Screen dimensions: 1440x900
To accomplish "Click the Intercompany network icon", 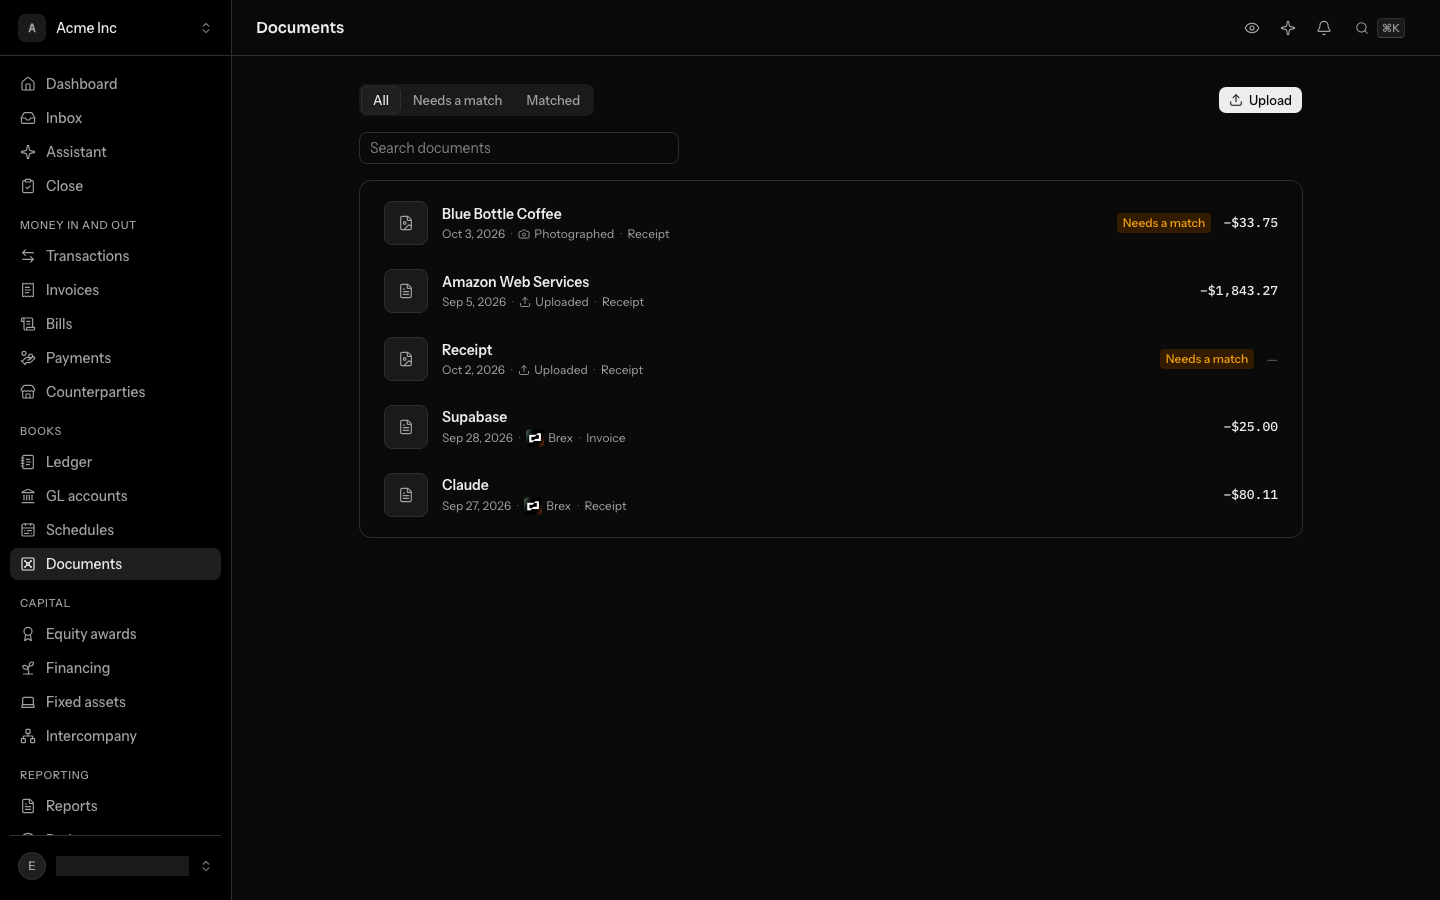I will coord(28,736).
